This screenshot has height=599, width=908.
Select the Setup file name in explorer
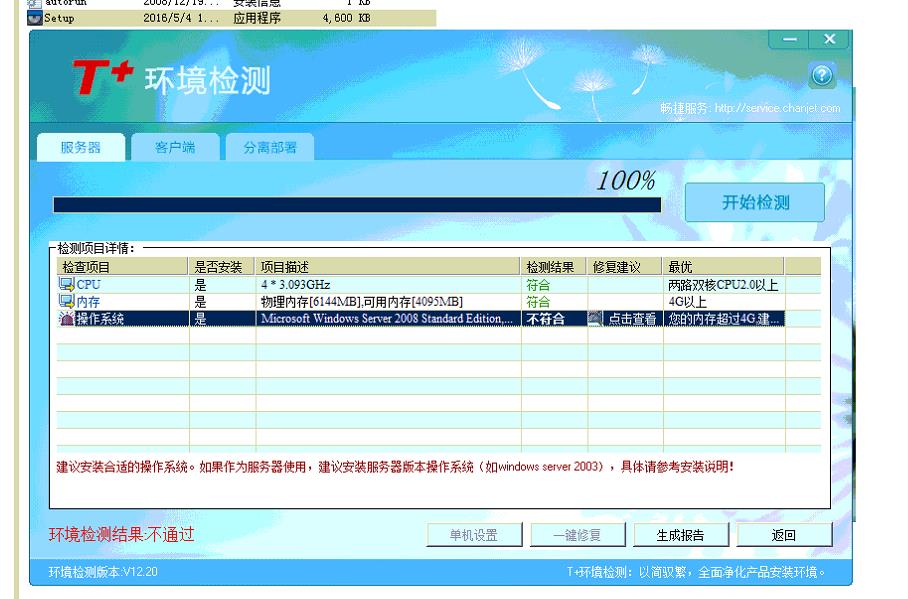pos(59,18)
